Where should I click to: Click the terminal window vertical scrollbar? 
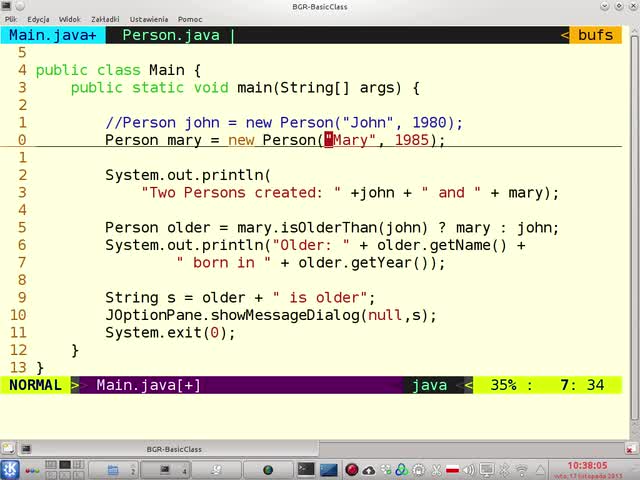[x=634, y=229]
